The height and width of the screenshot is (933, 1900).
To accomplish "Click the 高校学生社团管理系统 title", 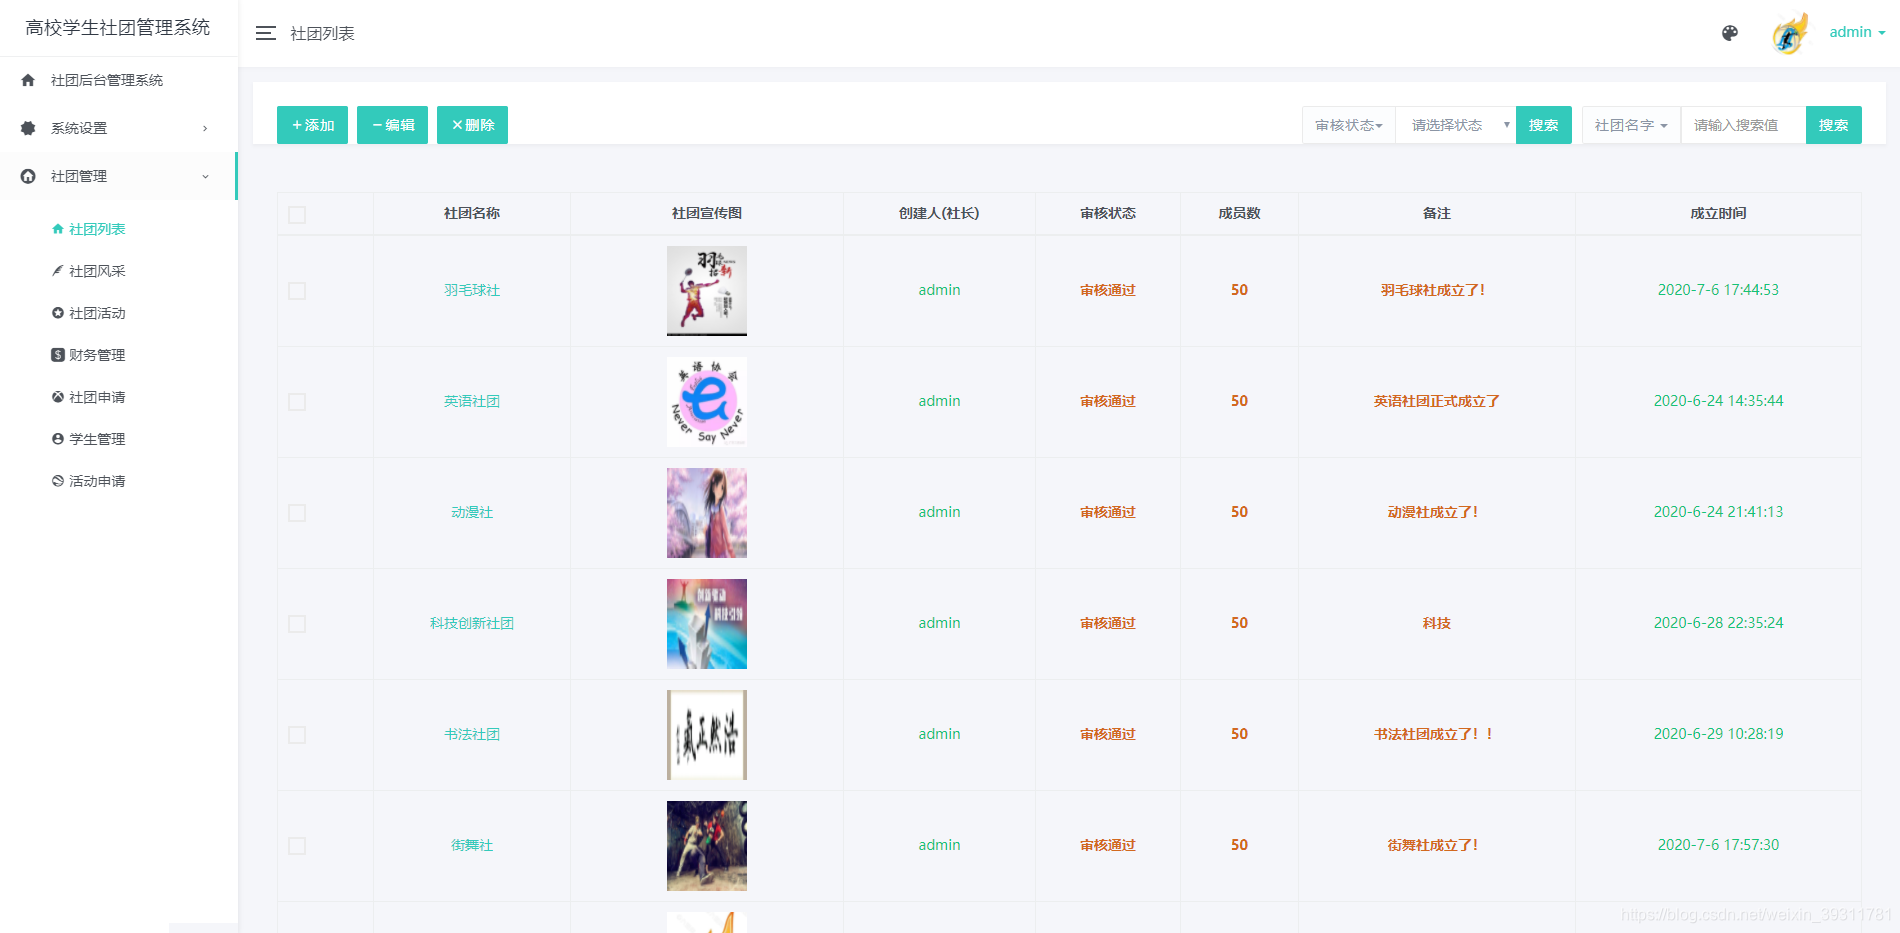I will [x=118, y=28].
